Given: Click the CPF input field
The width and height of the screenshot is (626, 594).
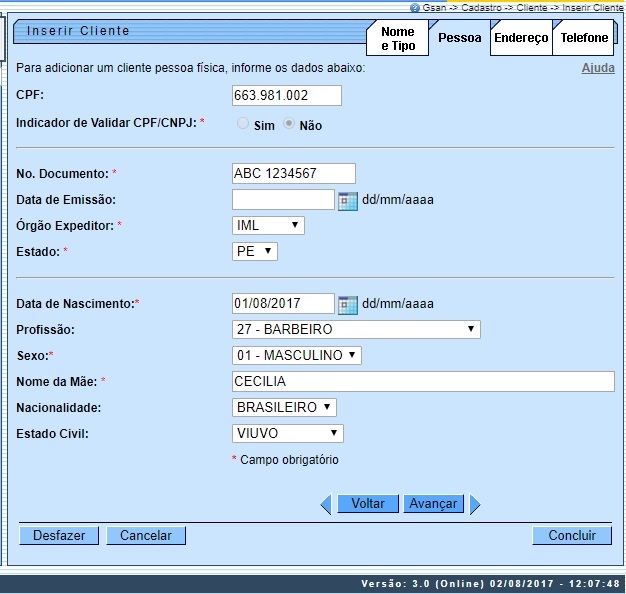Looking at the screenshot, I should click(286, 96).
